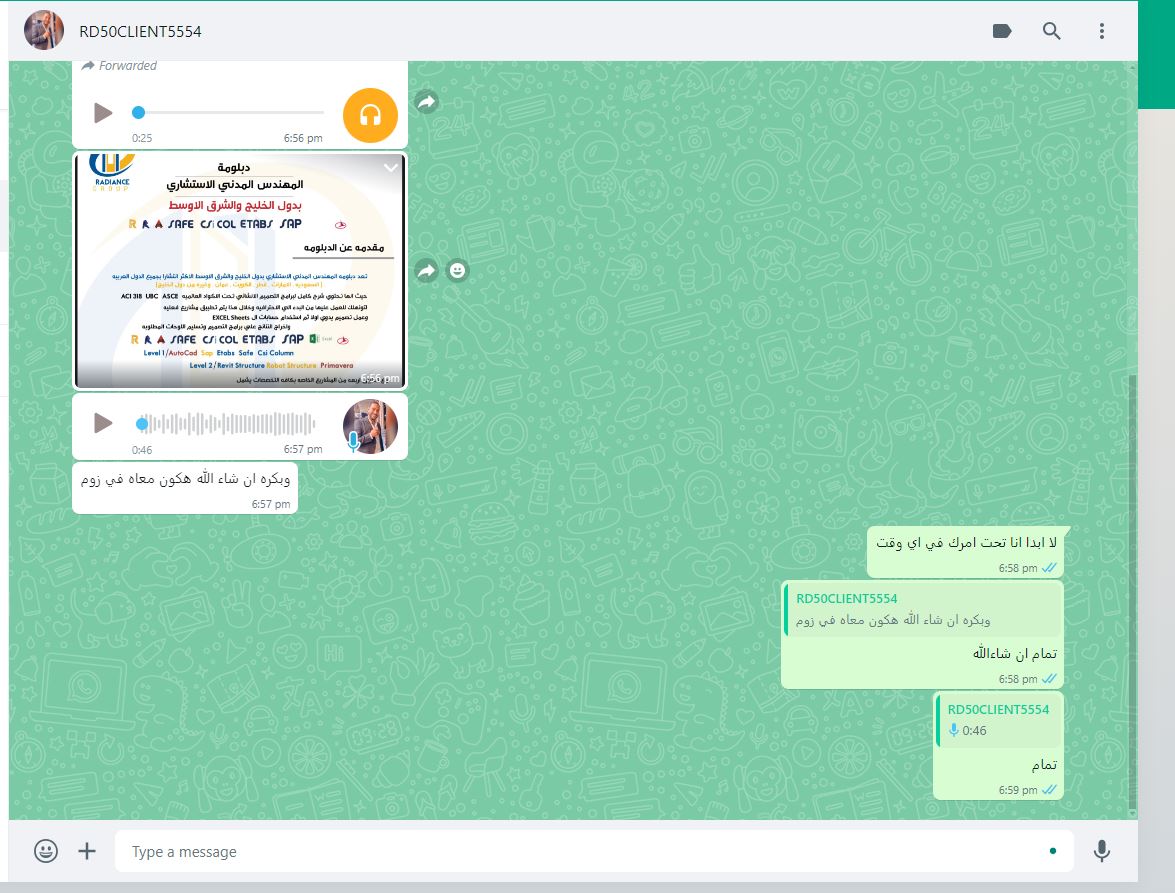1175x893 pixels.
Task: Search messages with magnifier icon
Action: [1051, 31]
